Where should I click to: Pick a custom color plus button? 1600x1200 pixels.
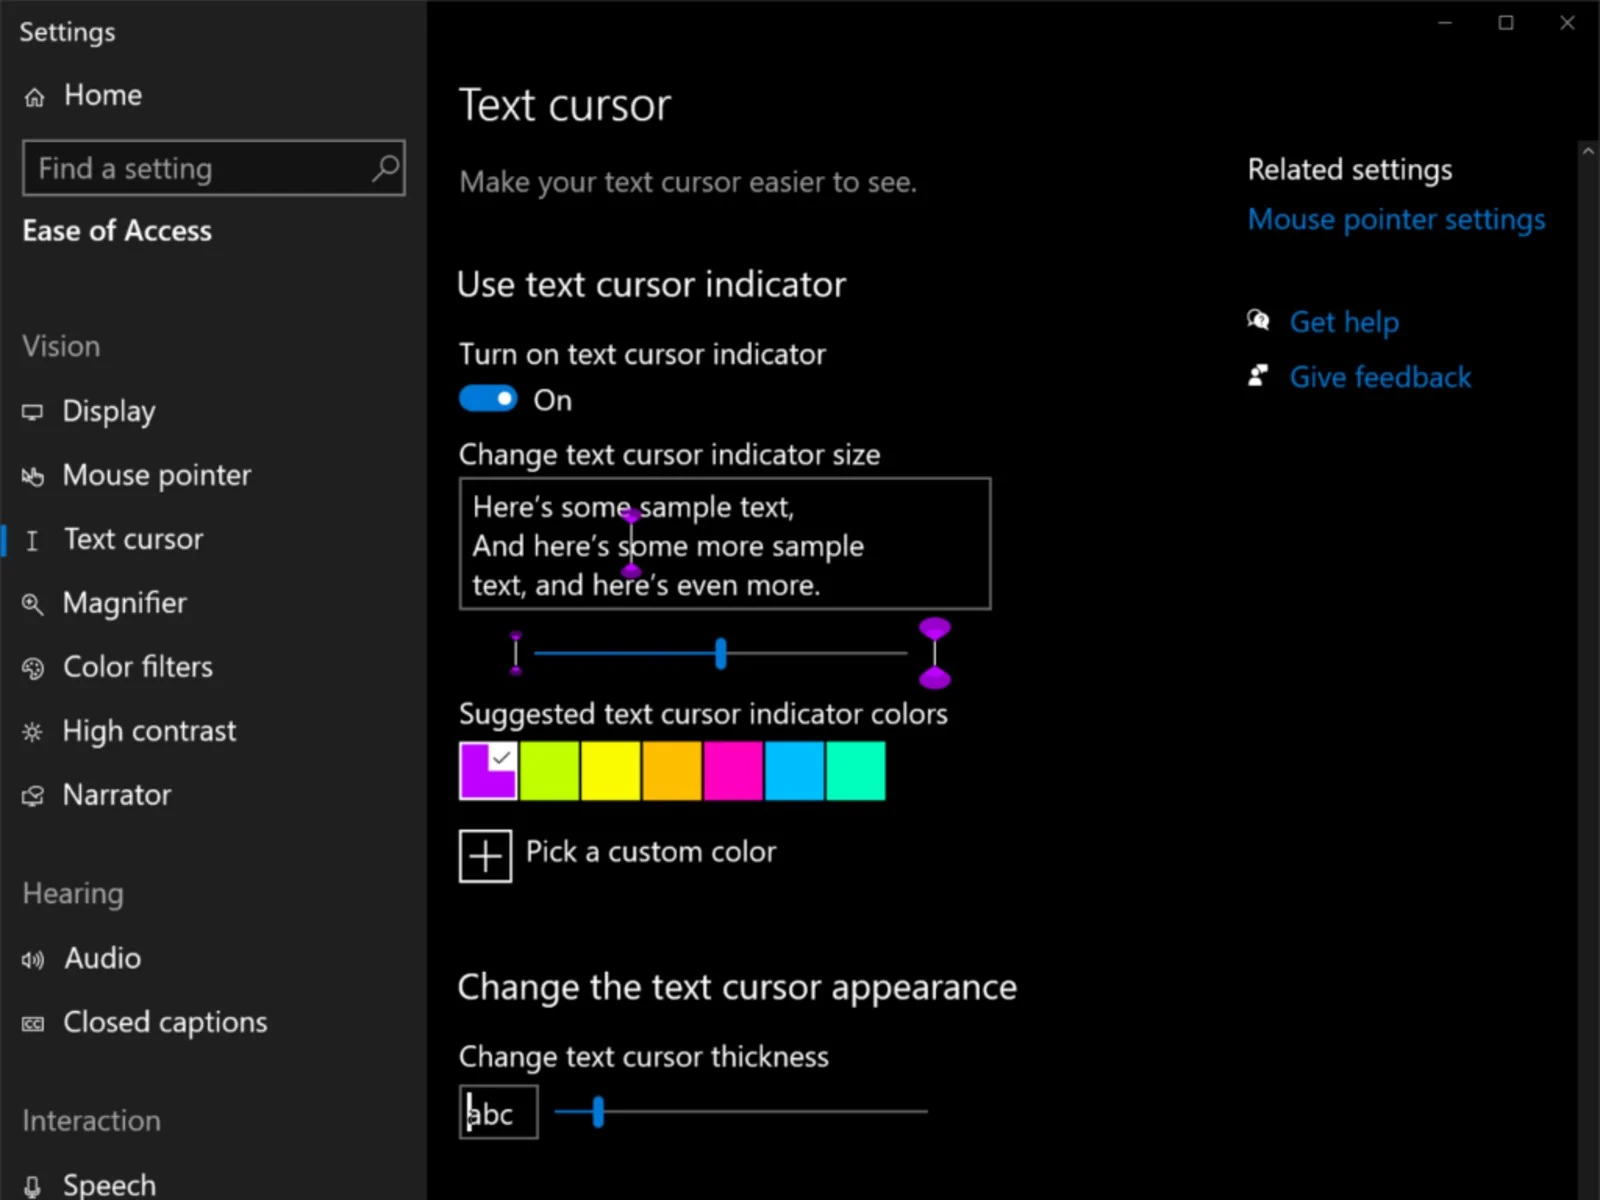(485, 856)
